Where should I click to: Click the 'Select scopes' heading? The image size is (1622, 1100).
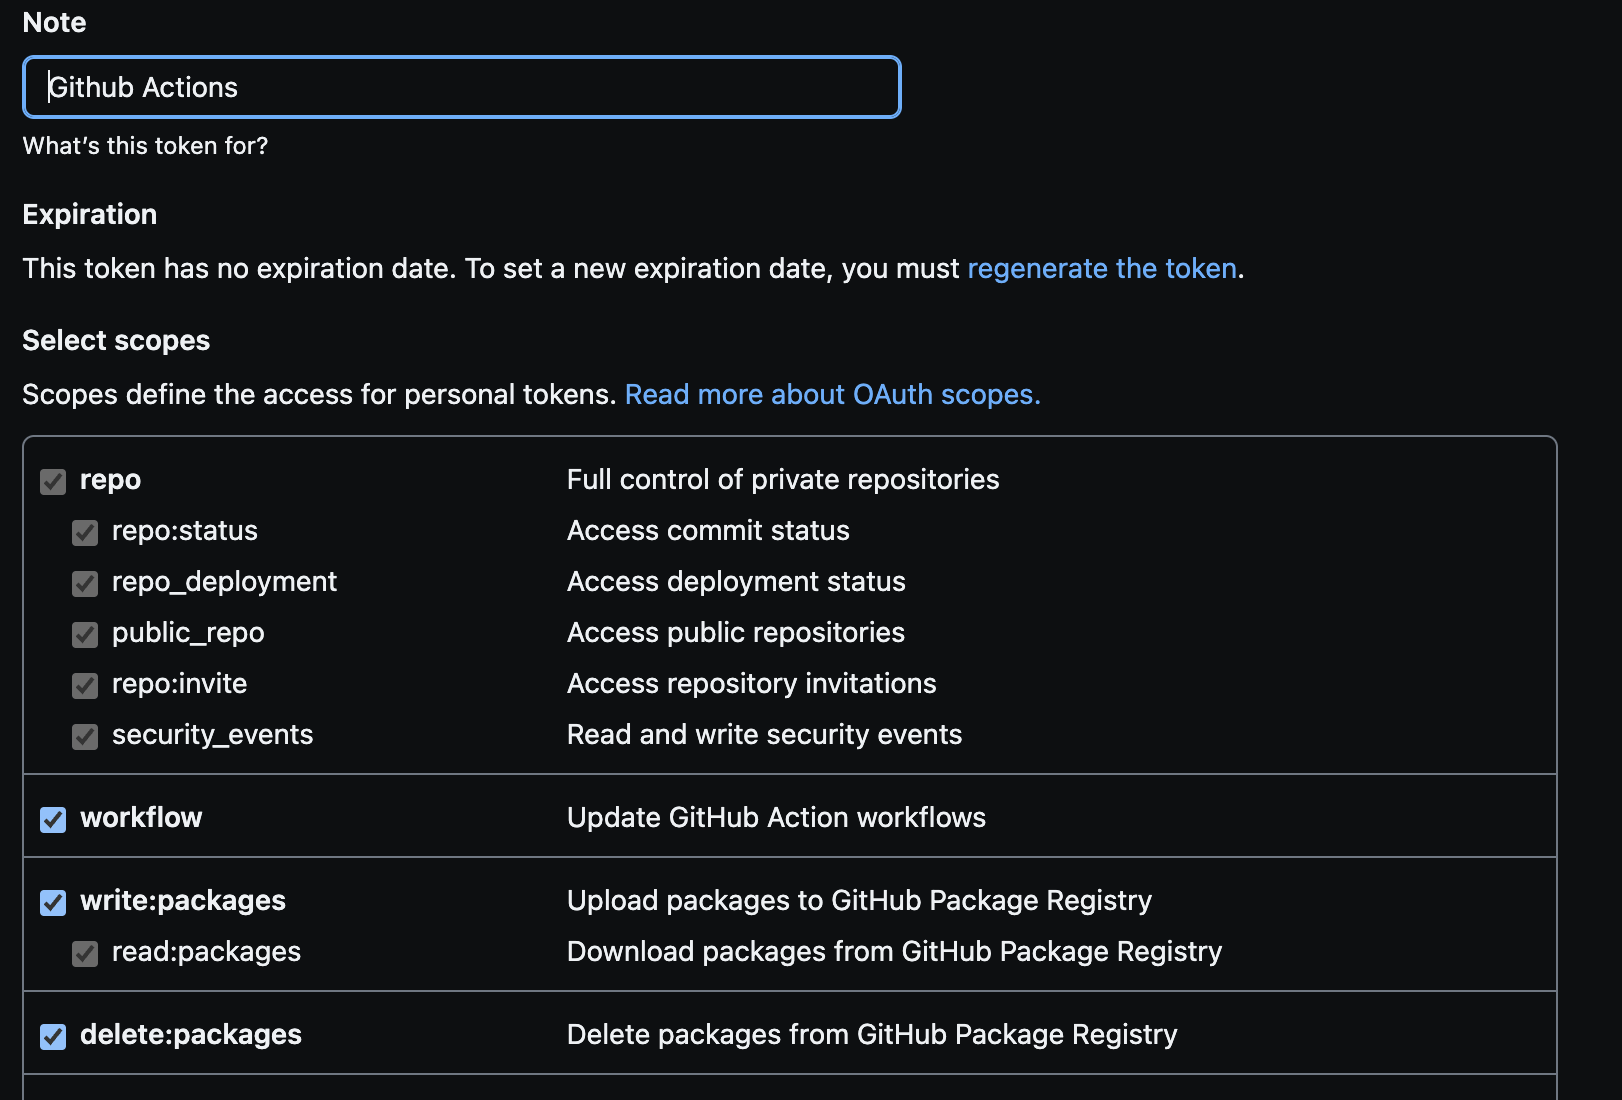click(x=116, y=341)
